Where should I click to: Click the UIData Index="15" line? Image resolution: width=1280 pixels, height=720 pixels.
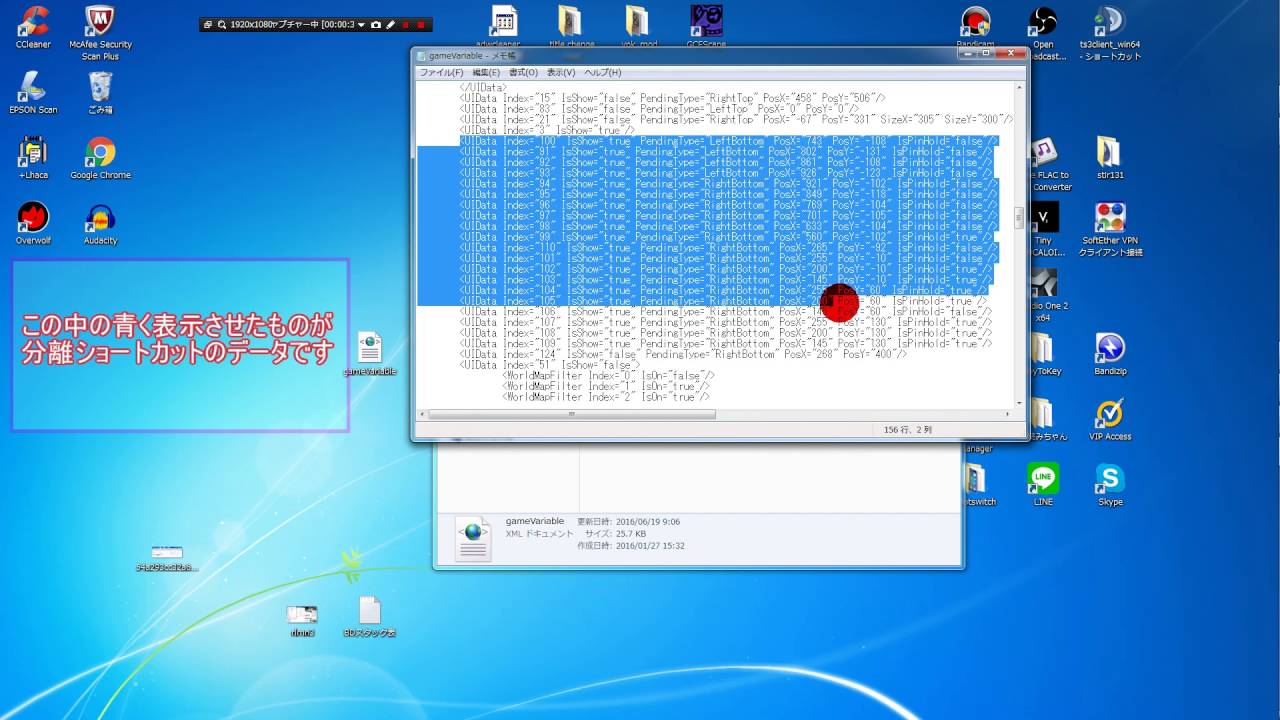672,98
